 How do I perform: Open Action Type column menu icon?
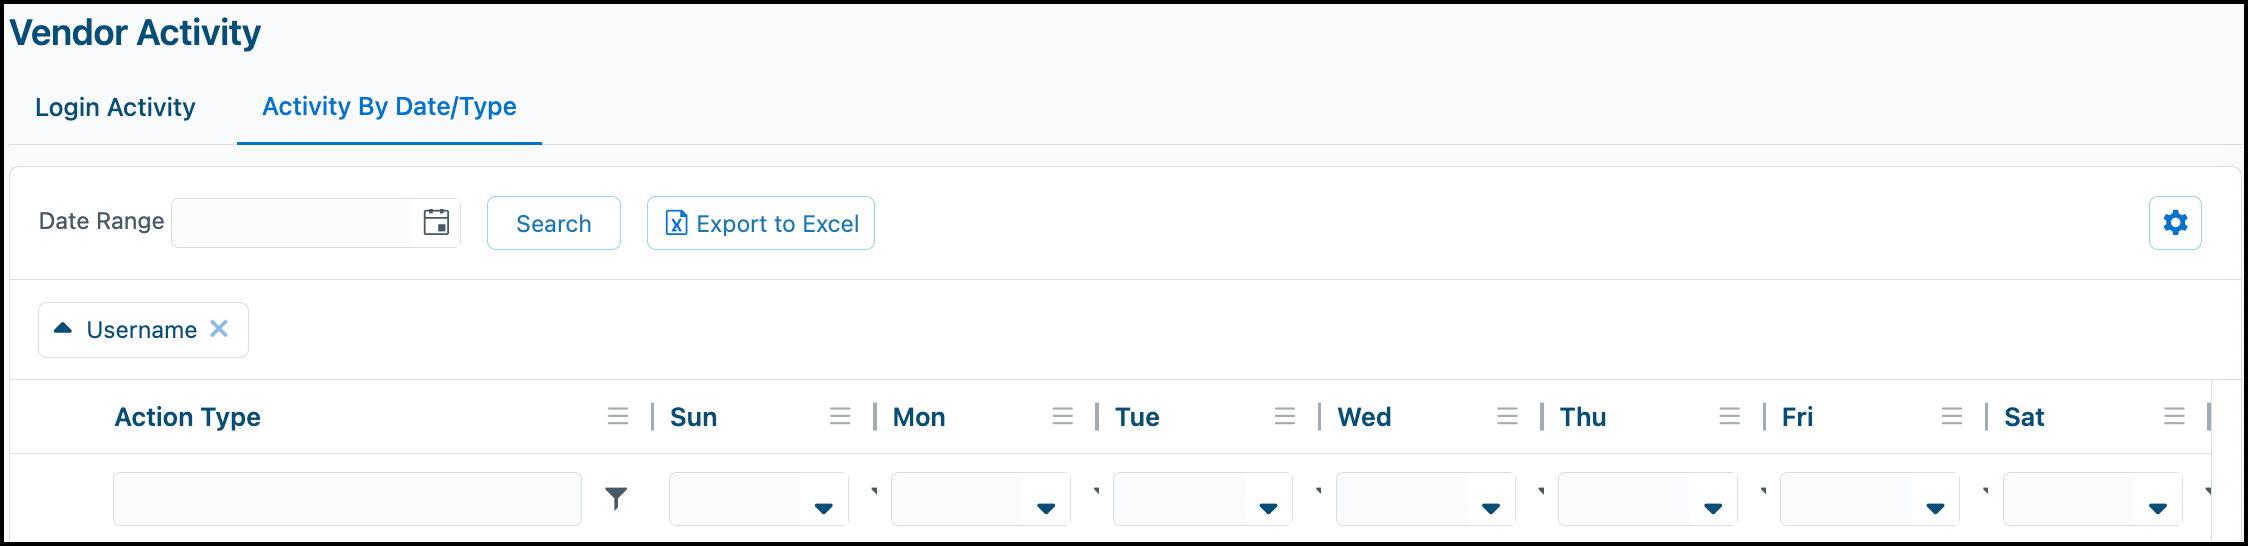618,416
